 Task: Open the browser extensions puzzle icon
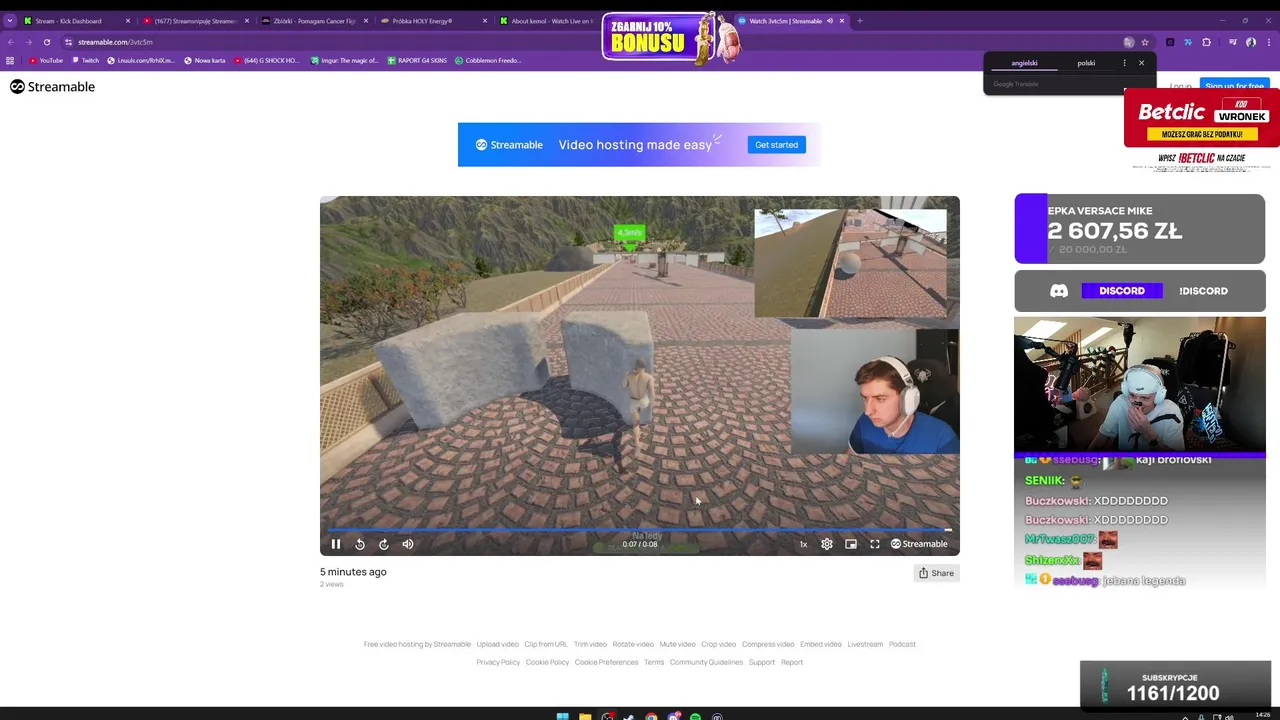pyautogui.click(x=1206, y=42)
